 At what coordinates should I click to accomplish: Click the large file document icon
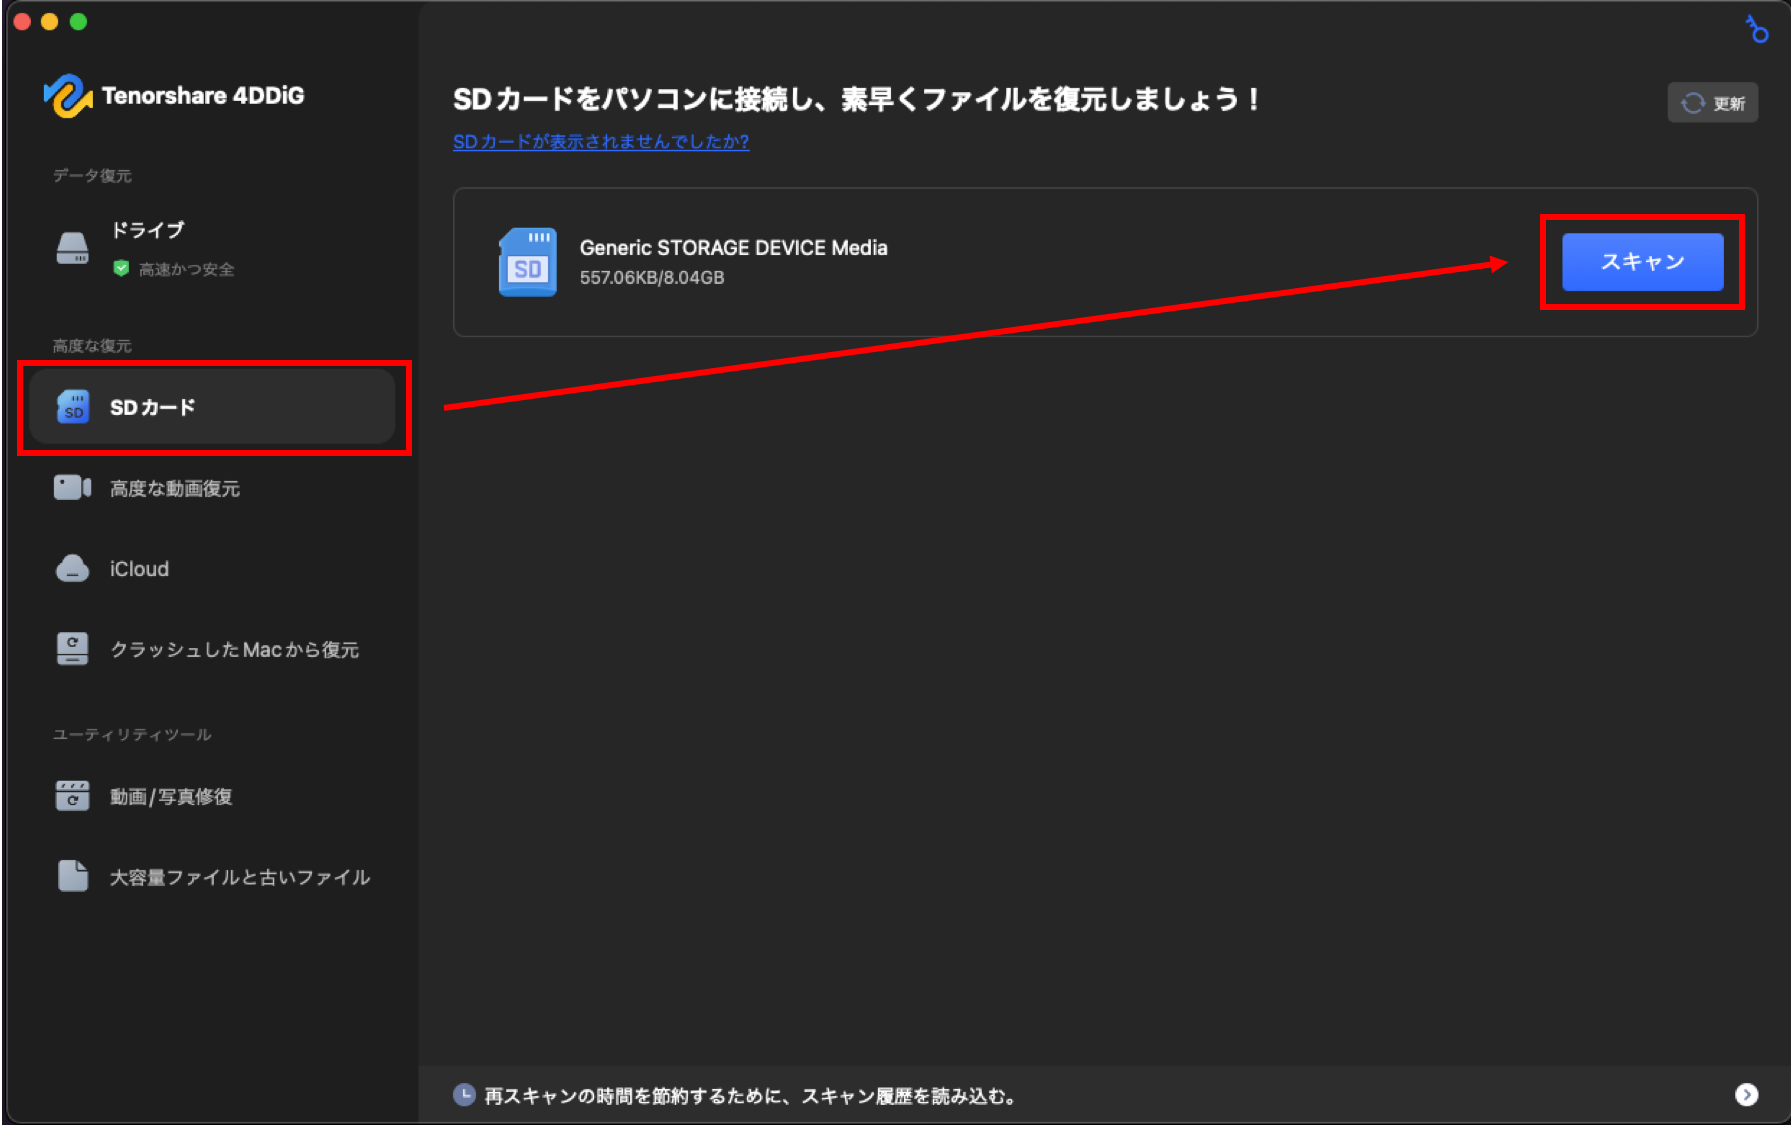(x=73, y=876)
